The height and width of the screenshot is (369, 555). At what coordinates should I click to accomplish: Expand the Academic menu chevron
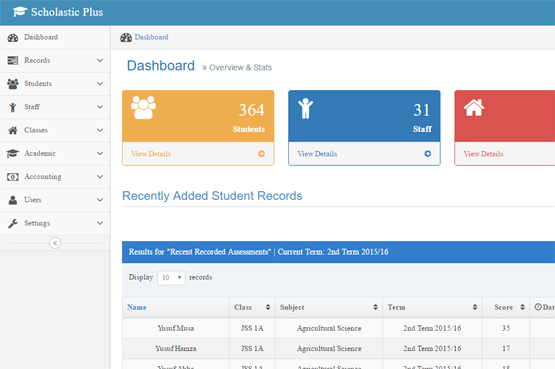[100, 153]
